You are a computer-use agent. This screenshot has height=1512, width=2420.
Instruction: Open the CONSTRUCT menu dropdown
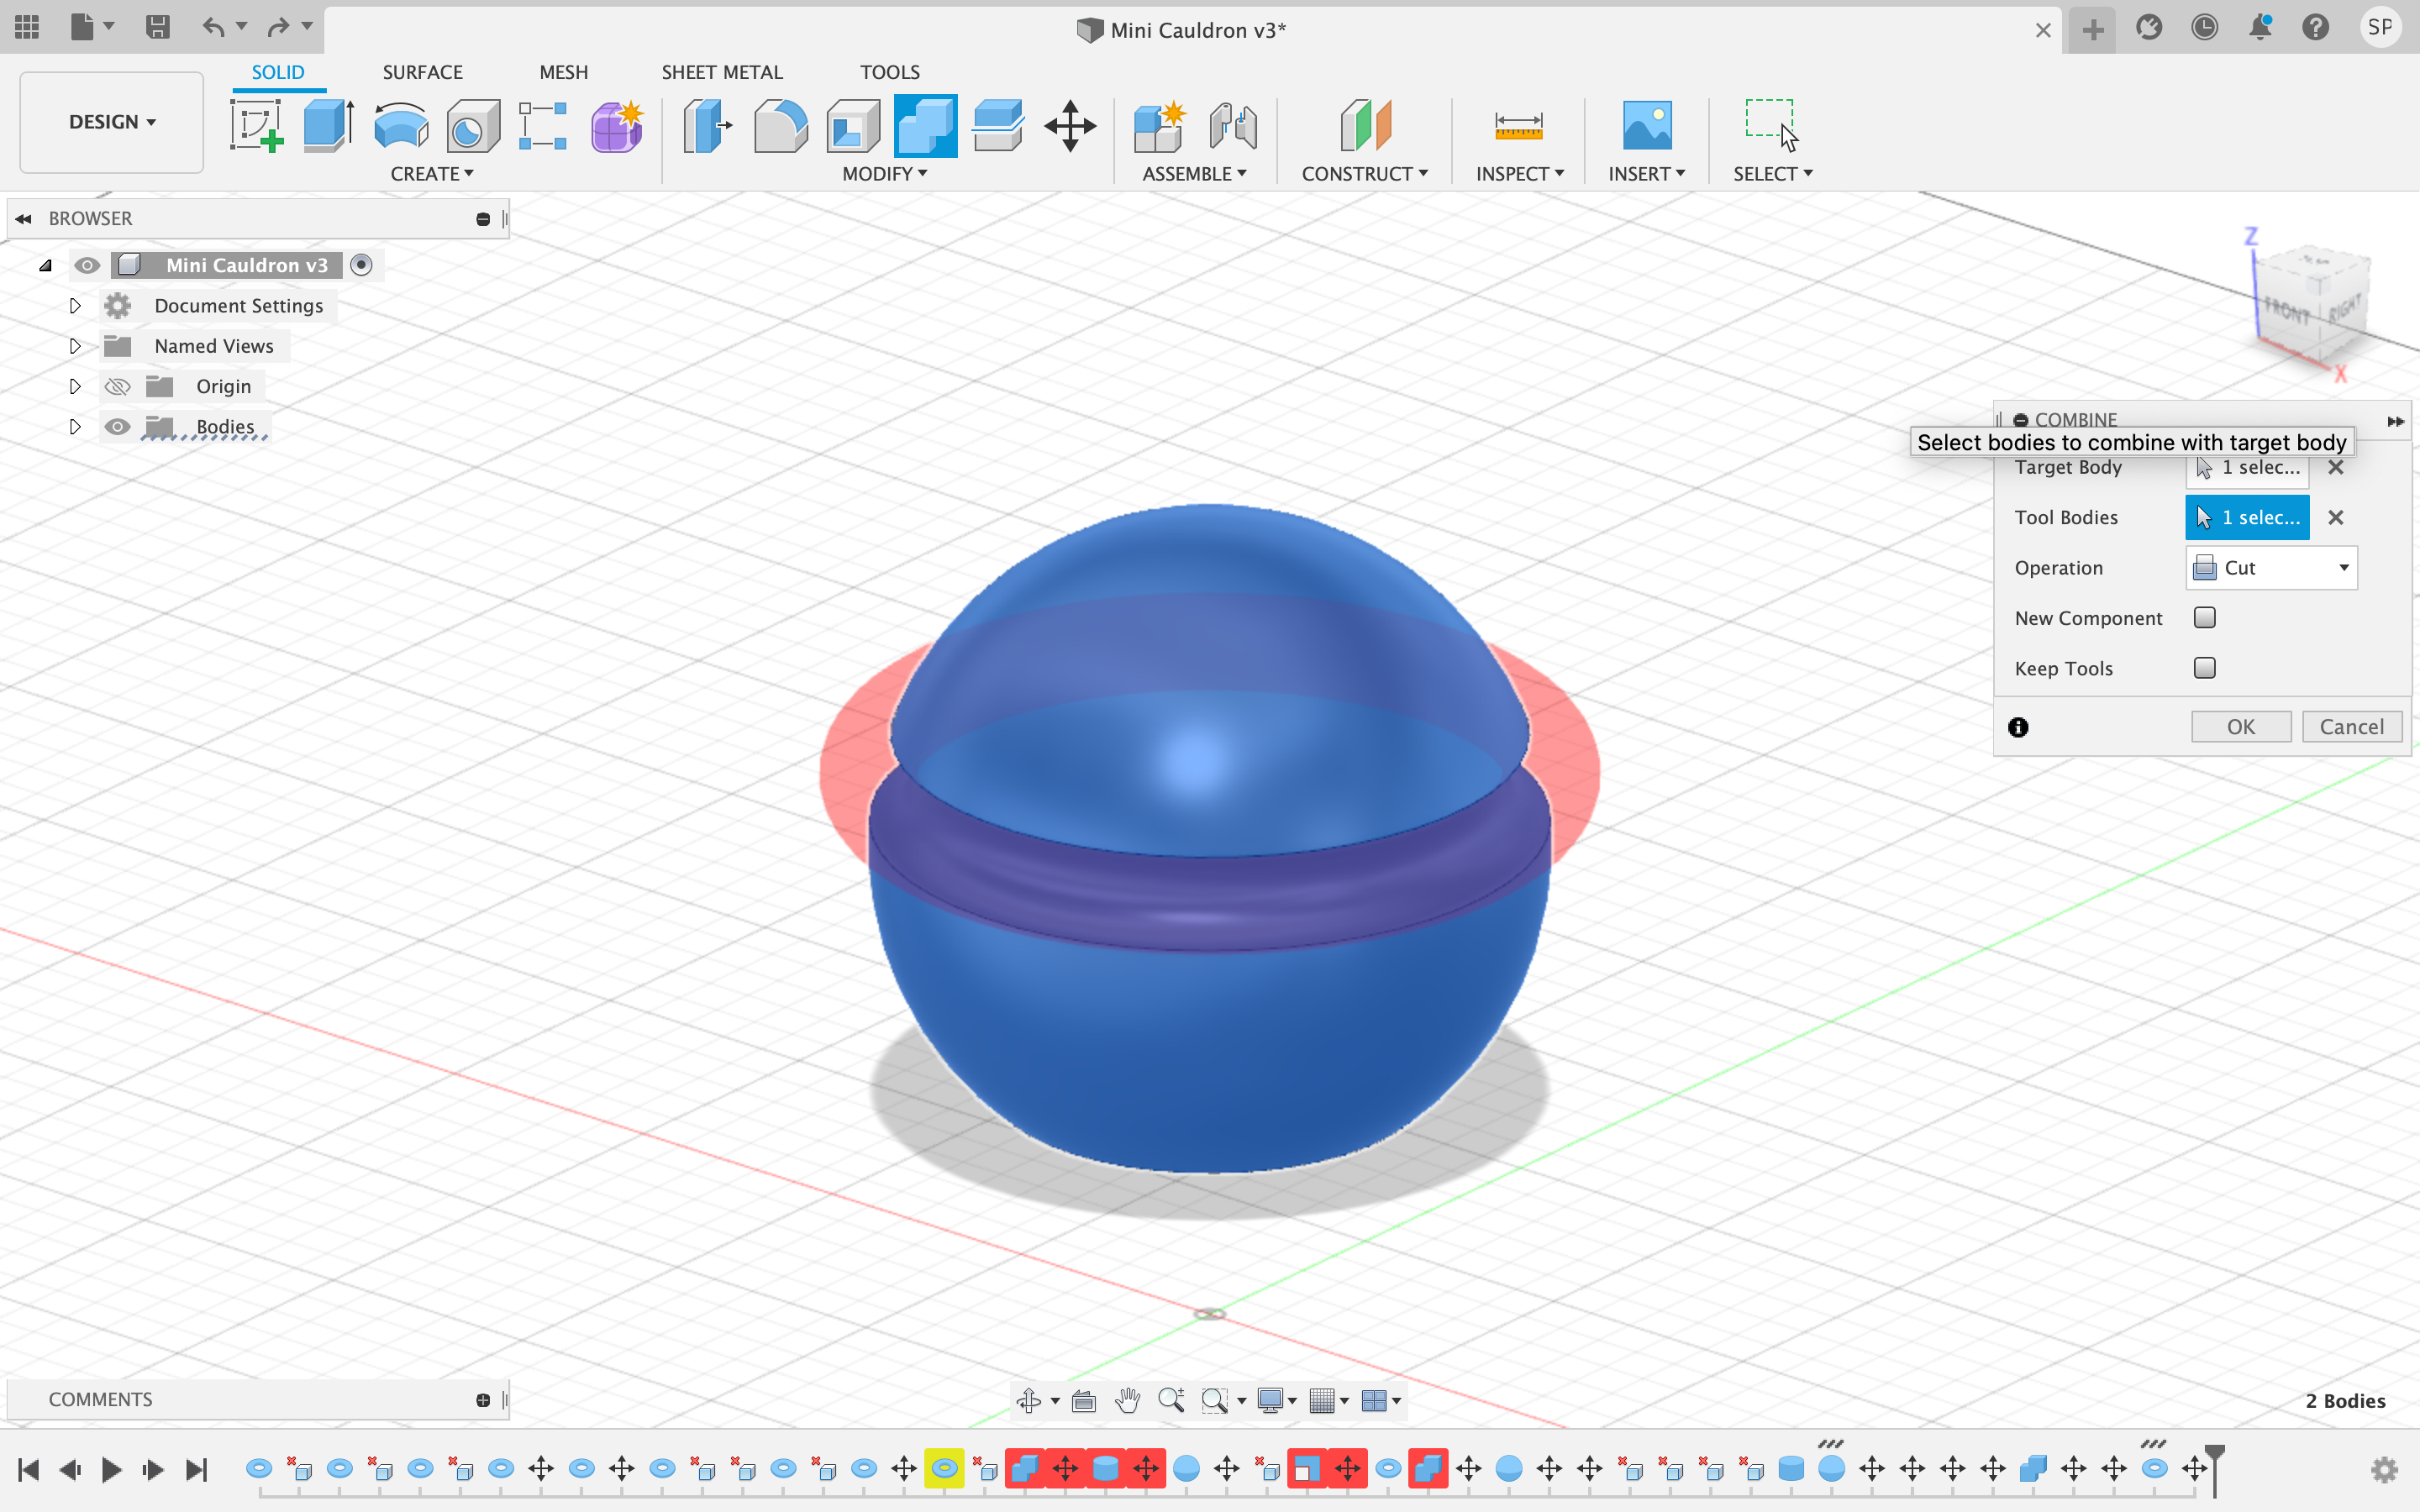(1365, 174)
